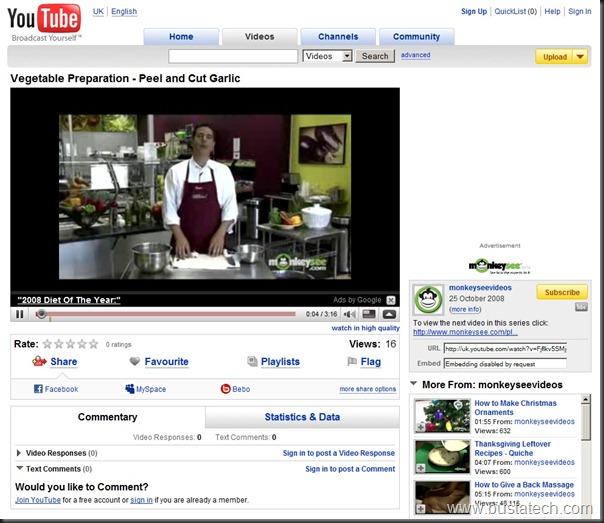Image resolution: width=604 pixels, height=523 pixels.
Task: Click watch in high quality link
Action: [365, 328]
